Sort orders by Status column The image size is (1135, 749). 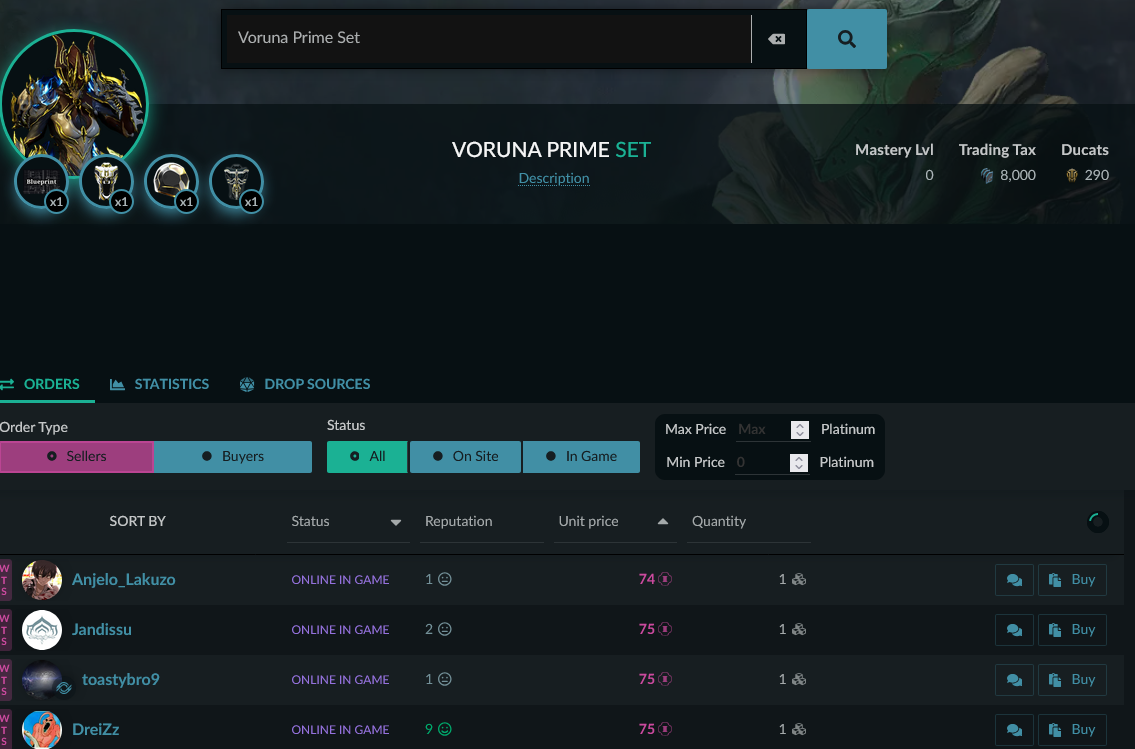pyautogui.click(x=347, y=522)
